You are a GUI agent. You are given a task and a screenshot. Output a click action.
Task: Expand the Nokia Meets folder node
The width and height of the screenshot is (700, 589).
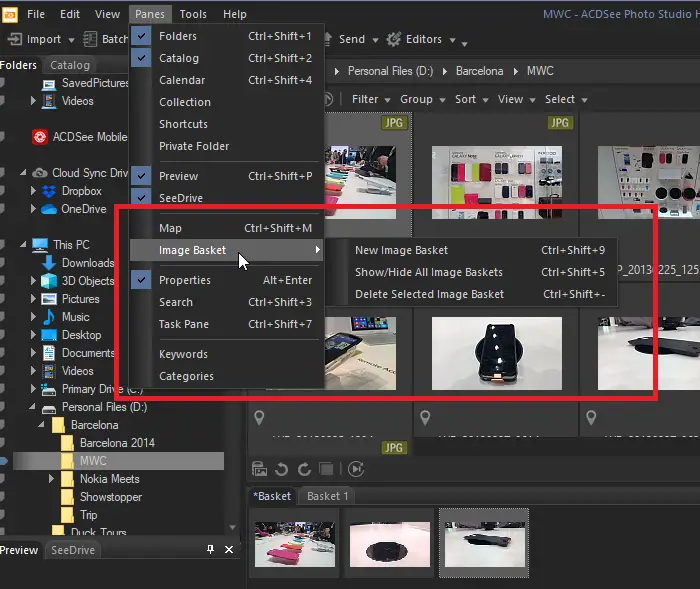[51, 478]
